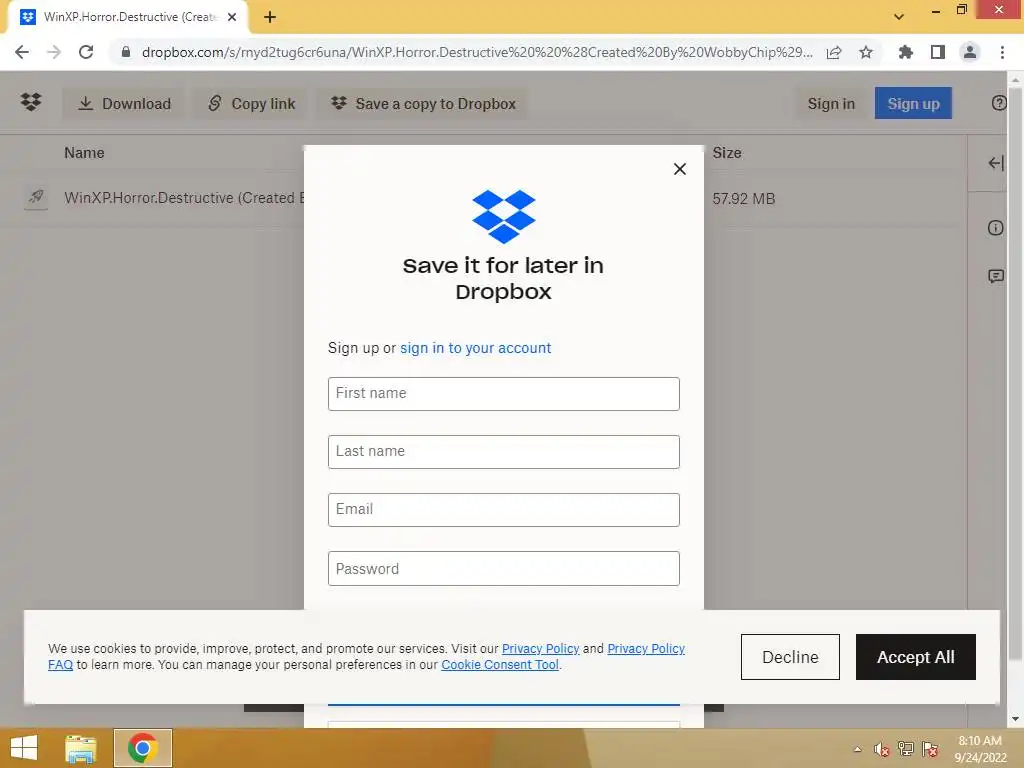Click the Name column header
The height and width of the screenshot is (768, 1024).
84,153
